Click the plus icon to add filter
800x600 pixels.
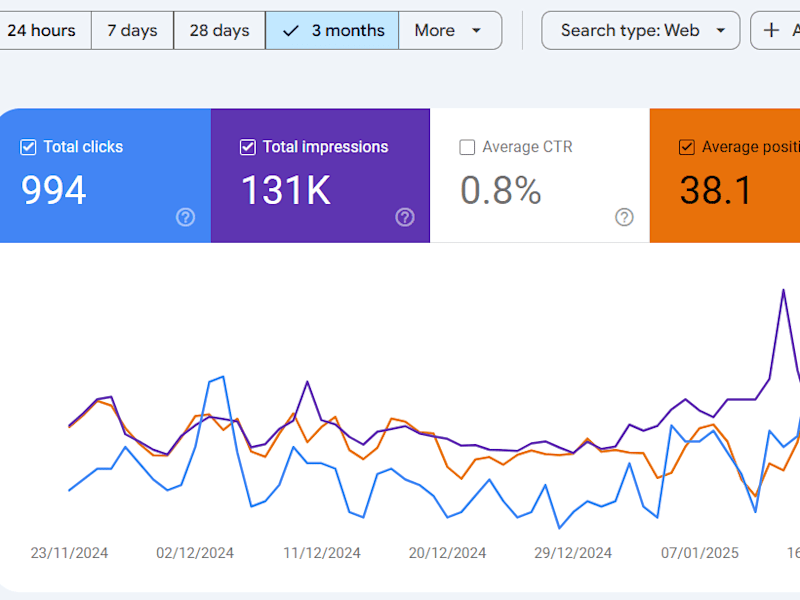coord(771,30)
